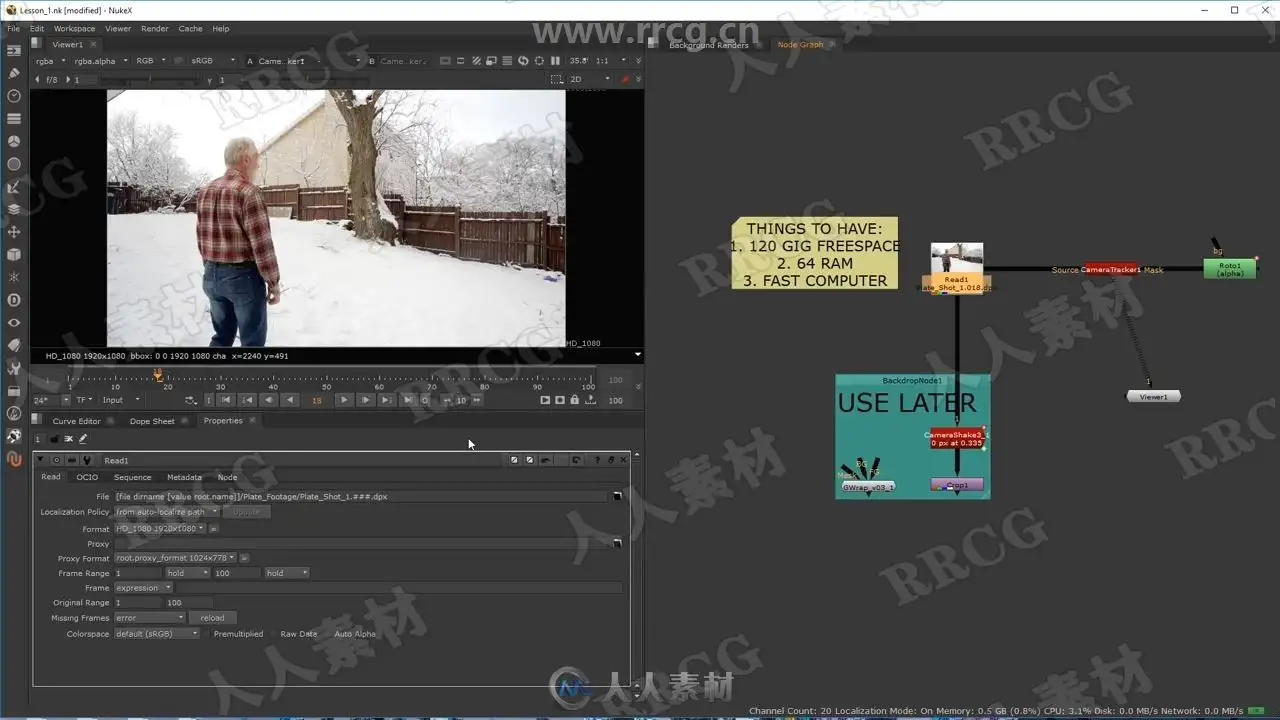Open the RGB display channel dropdown
Screen dimensions: 1280x720
coord(152,61)
